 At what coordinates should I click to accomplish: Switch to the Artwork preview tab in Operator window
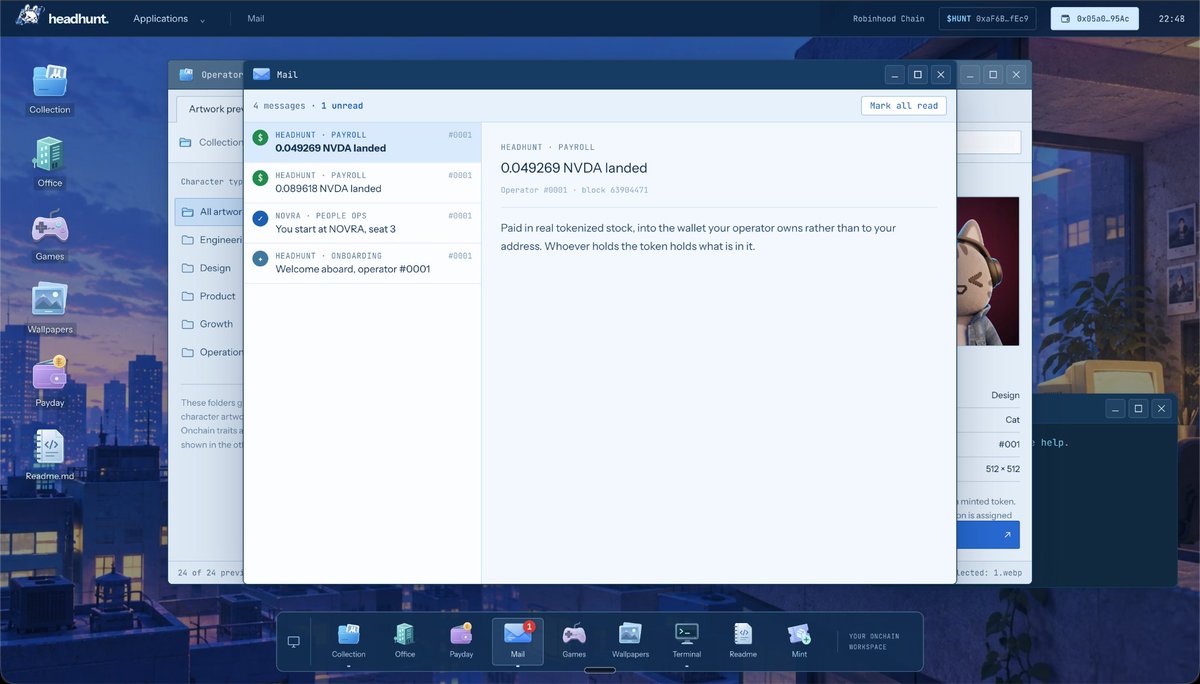coord(210,109)
